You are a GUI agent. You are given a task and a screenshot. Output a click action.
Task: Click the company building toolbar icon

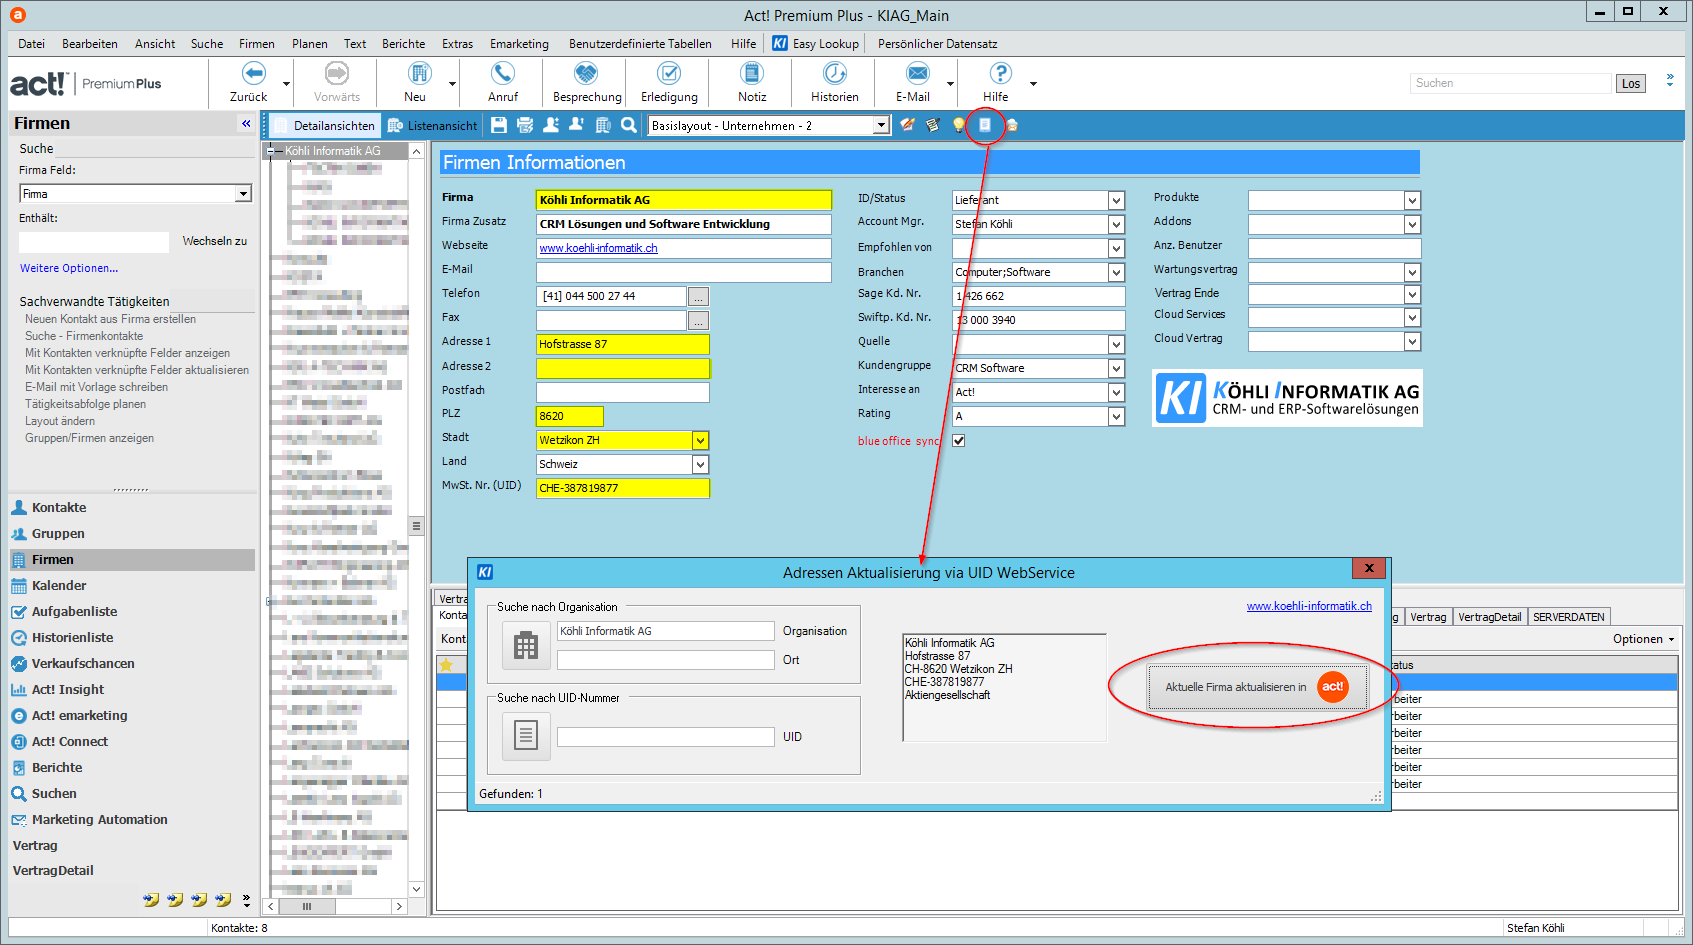pyautogui.click(x=603, y=125)
